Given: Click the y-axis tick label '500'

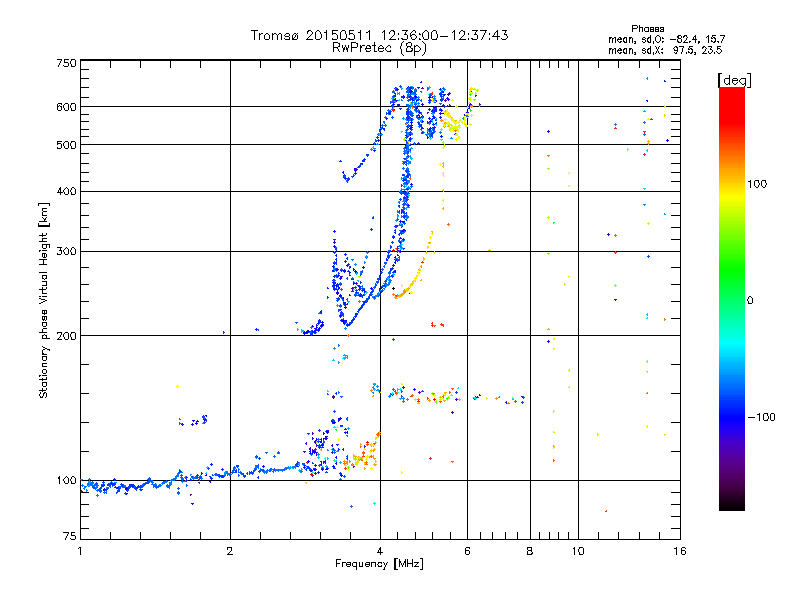Looking at the screenshot, I should click(66, 145).
